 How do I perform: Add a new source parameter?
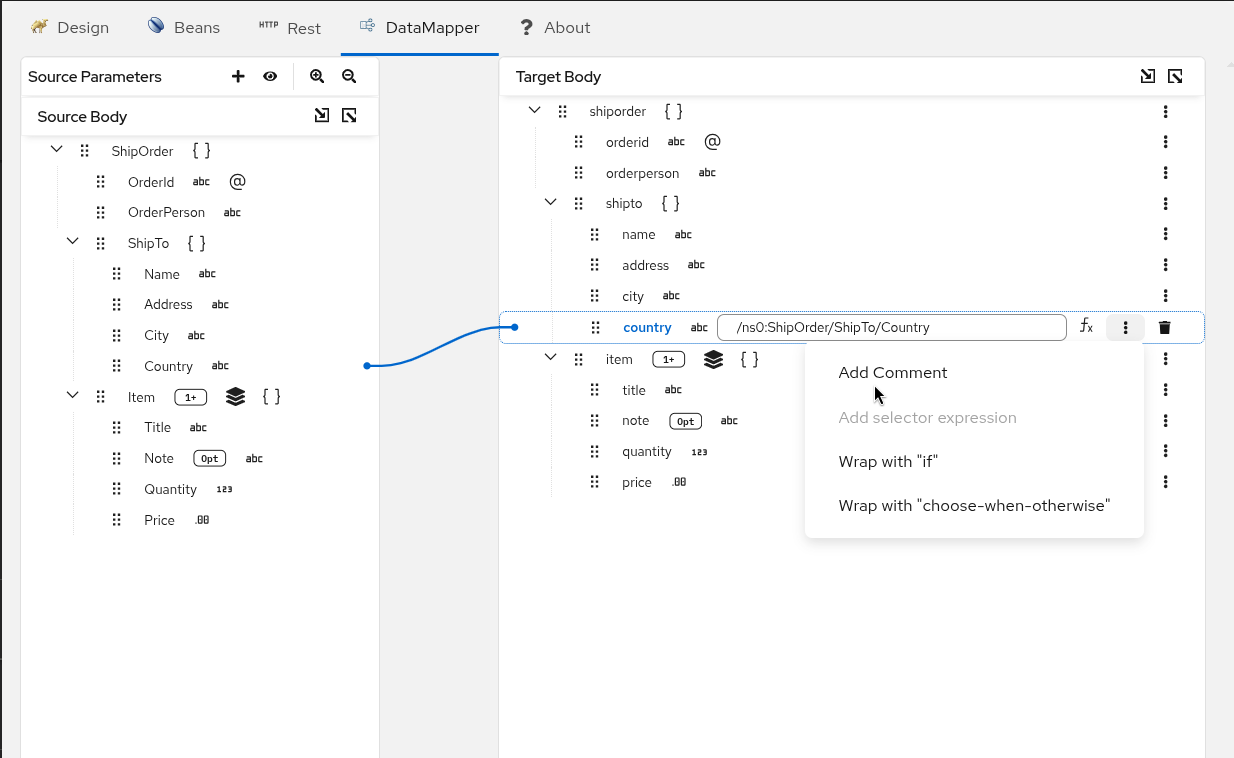click(238, 76)
